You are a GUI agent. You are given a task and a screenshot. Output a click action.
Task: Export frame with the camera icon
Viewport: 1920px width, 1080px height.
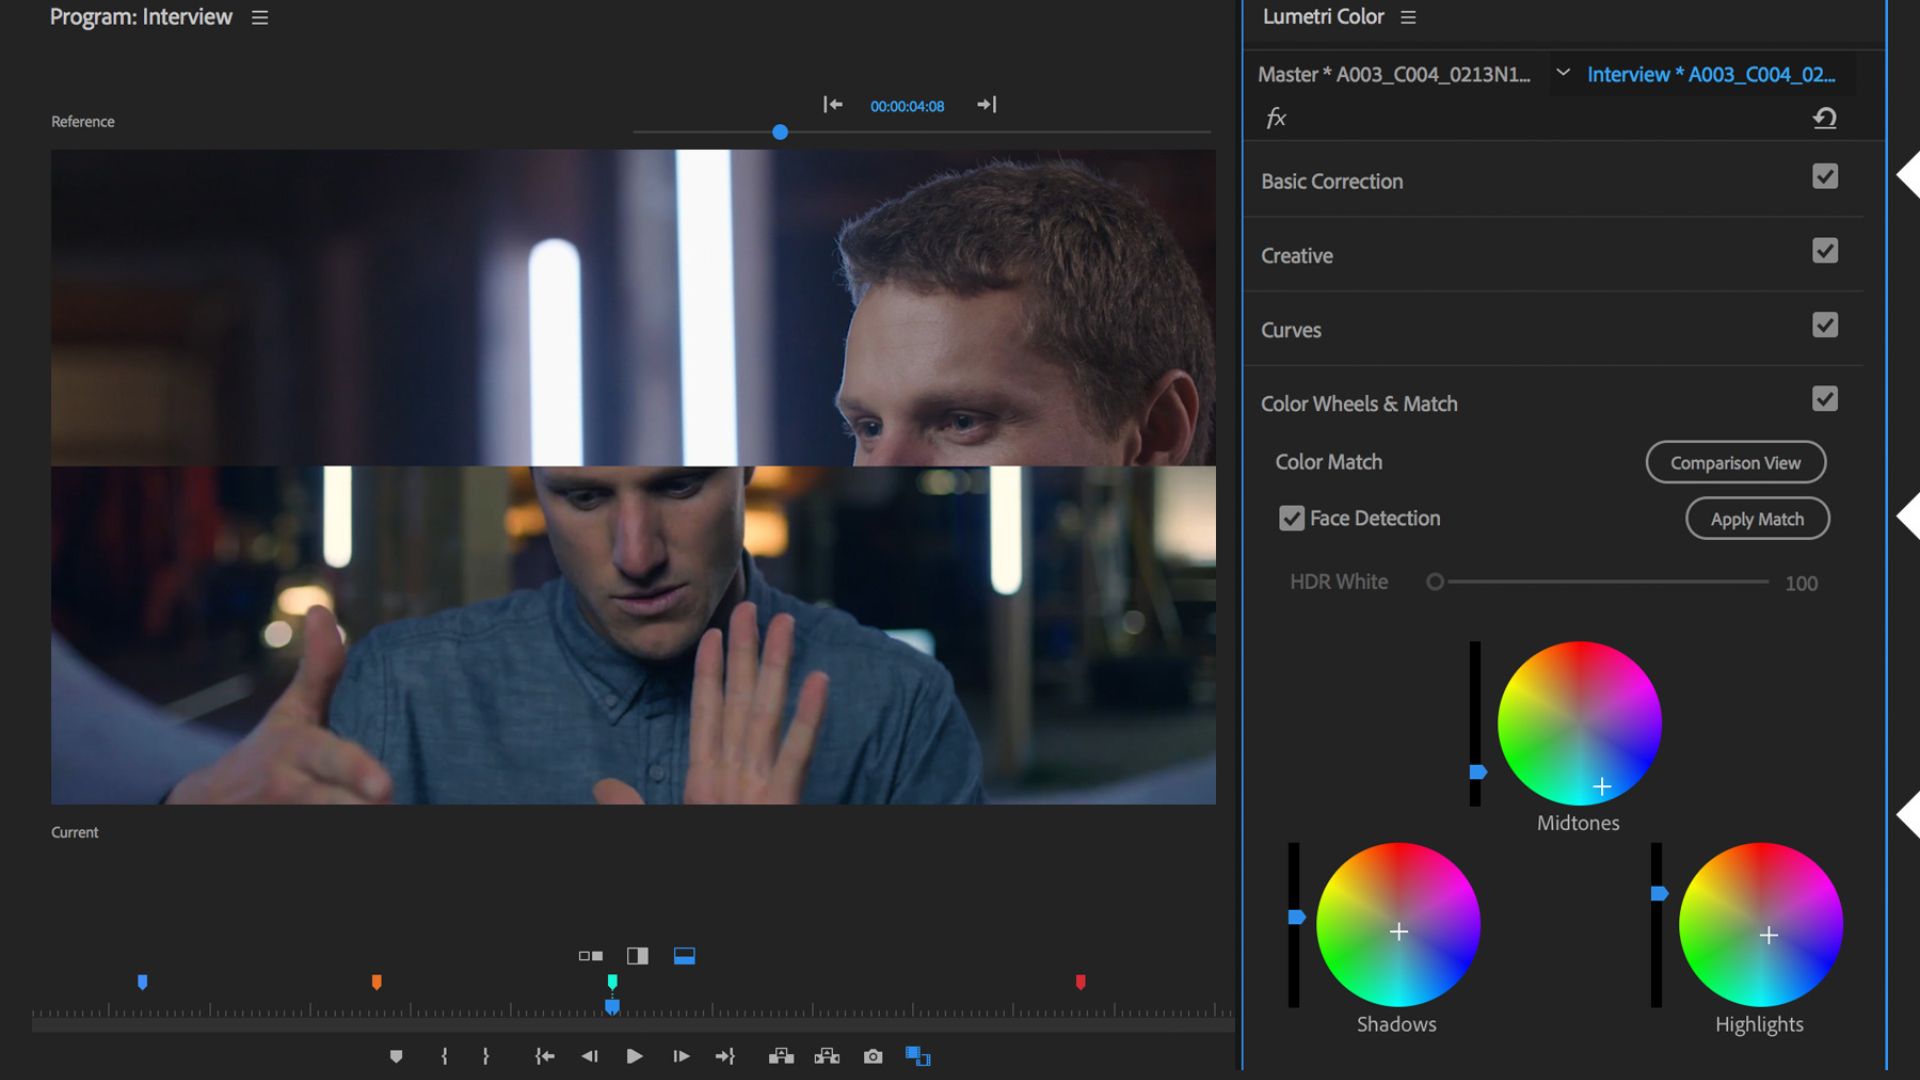pyautogui.click(x=873, y=1056)
